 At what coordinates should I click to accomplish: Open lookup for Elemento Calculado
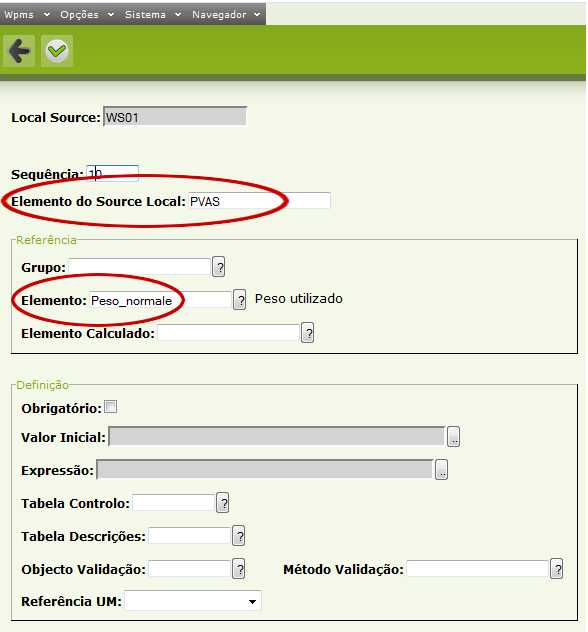point(308,333)
